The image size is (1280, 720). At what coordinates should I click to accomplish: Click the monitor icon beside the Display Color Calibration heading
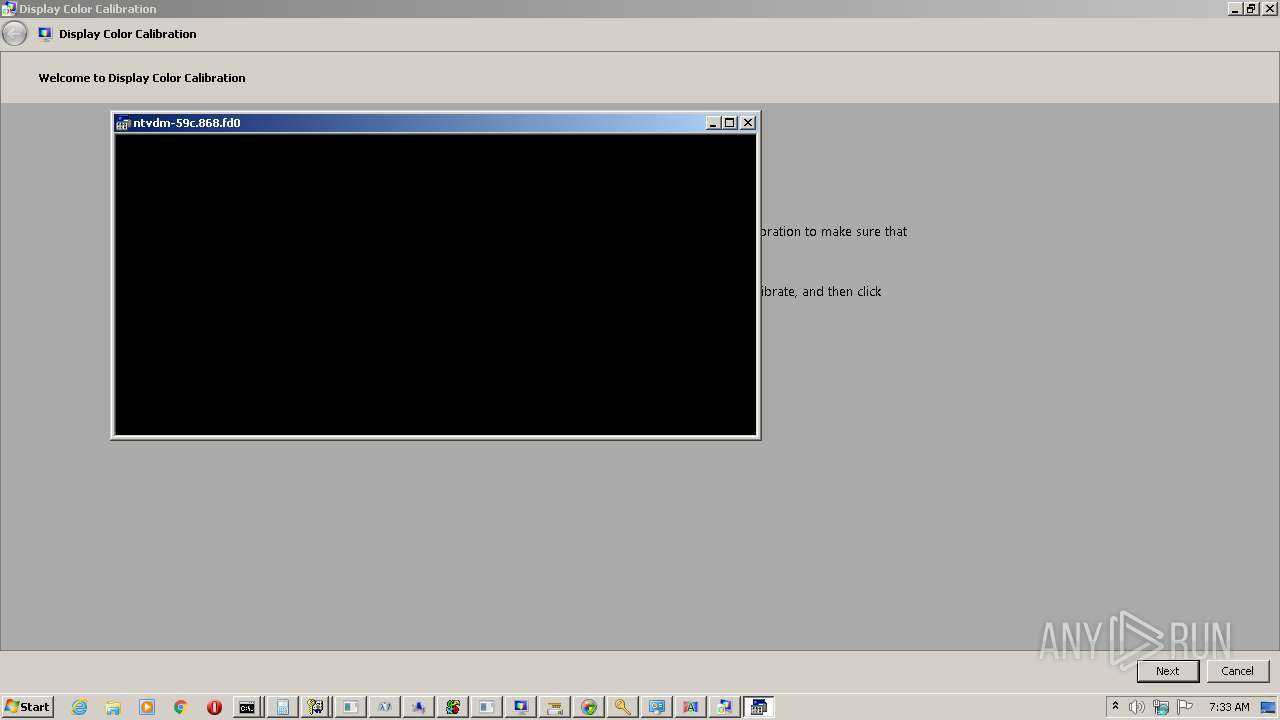click(x=45, y=34)
